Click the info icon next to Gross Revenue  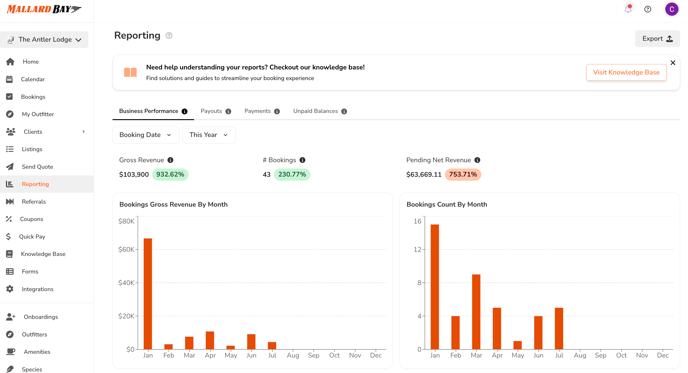[170, 160]
